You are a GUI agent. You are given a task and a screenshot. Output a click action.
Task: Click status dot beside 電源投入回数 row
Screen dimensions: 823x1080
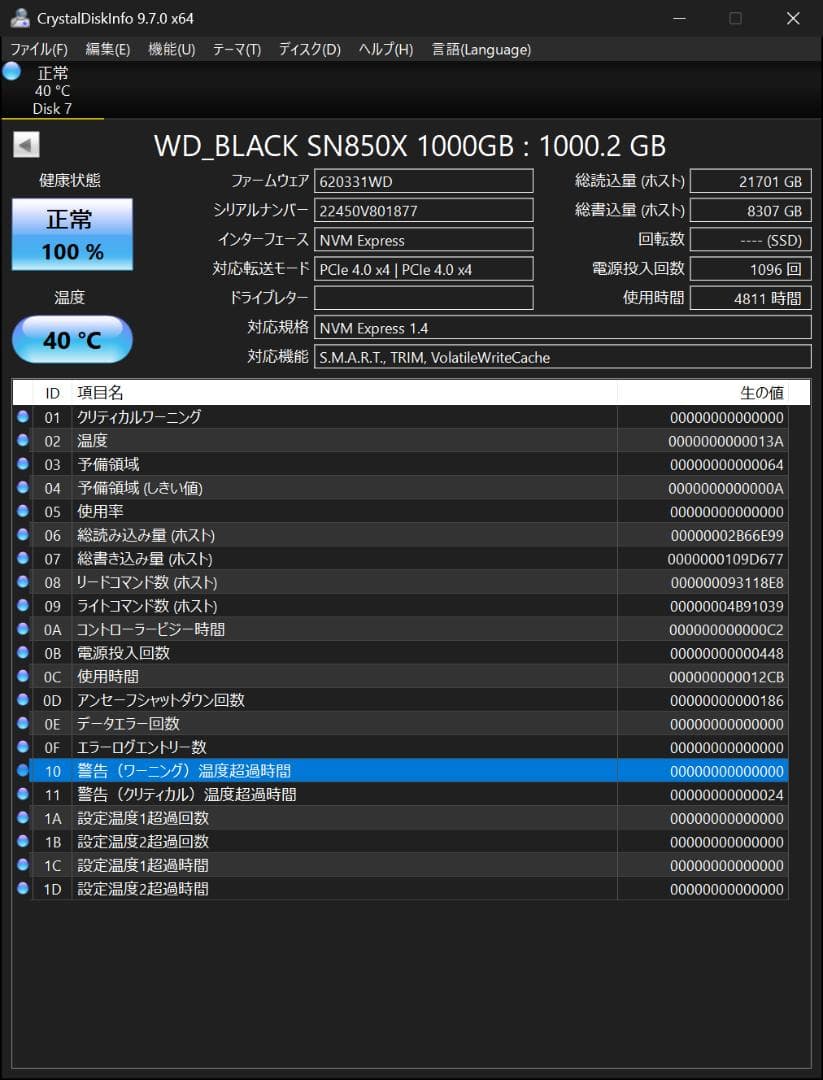22,653
